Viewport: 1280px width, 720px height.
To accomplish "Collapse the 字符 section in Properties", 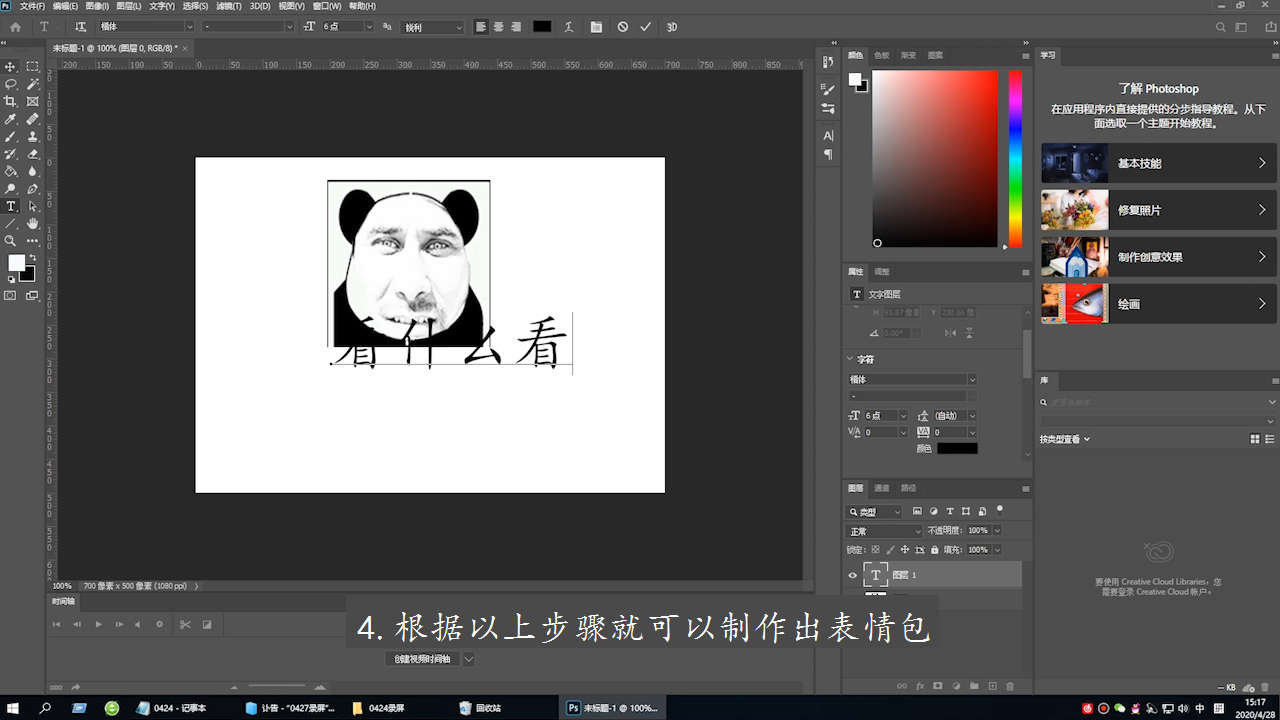I will pyautogui.click(x=852, y=359).
